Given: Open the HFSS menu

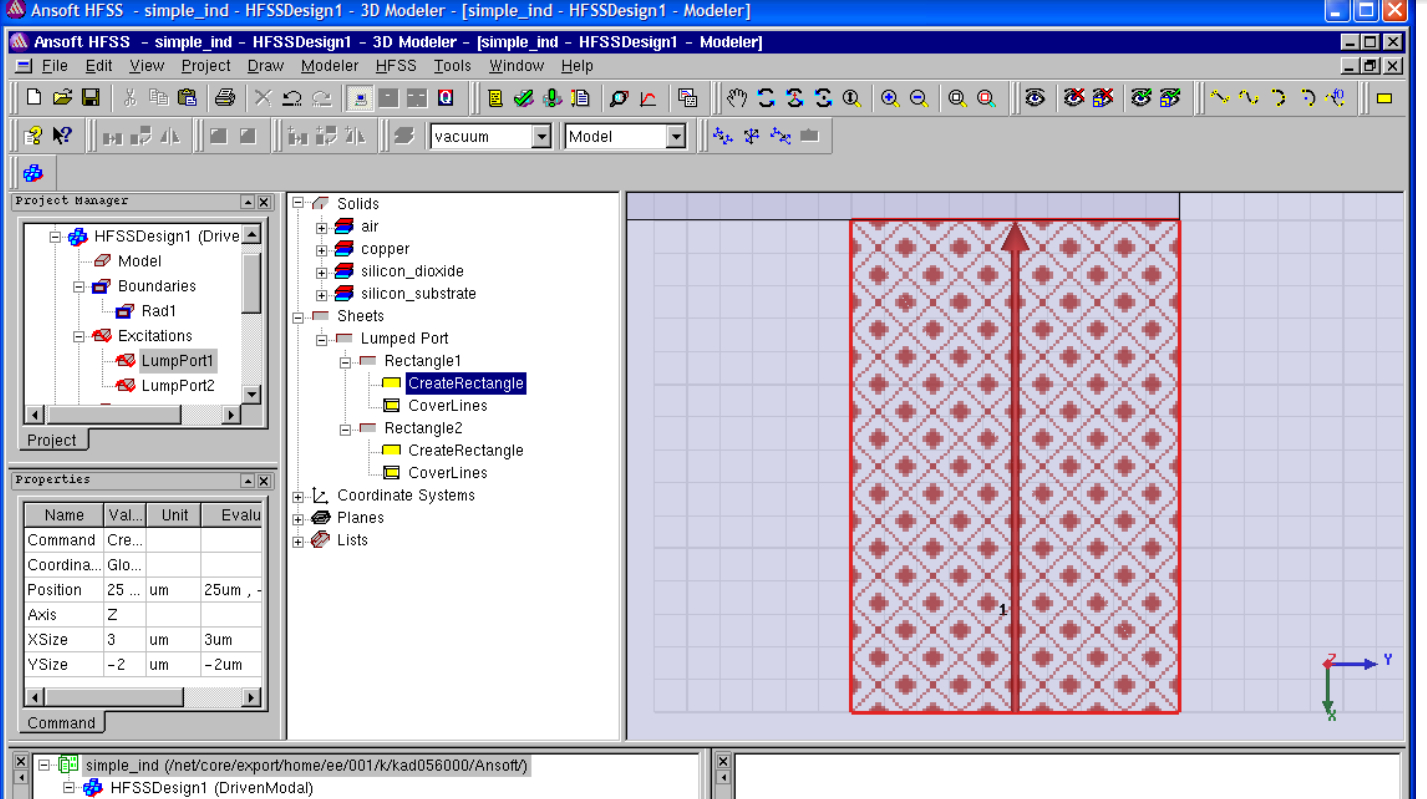Looking at the screenshot, I should pos(396,66).
